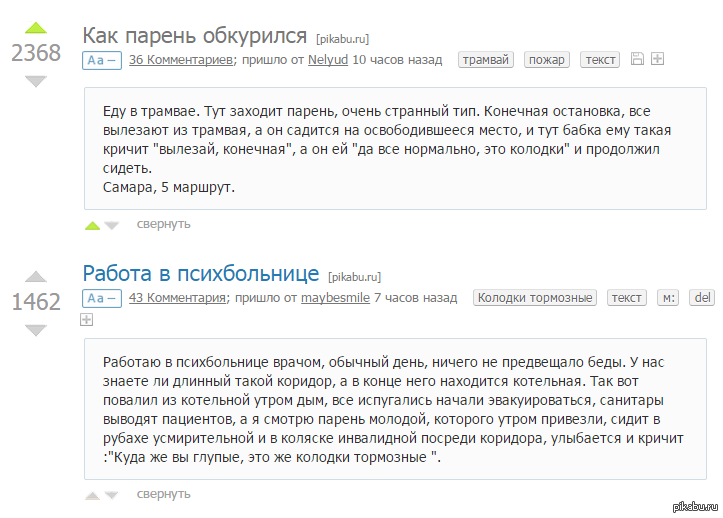
Task: Collapse the first post via 'свернуть'
Action: click(163, 224)
